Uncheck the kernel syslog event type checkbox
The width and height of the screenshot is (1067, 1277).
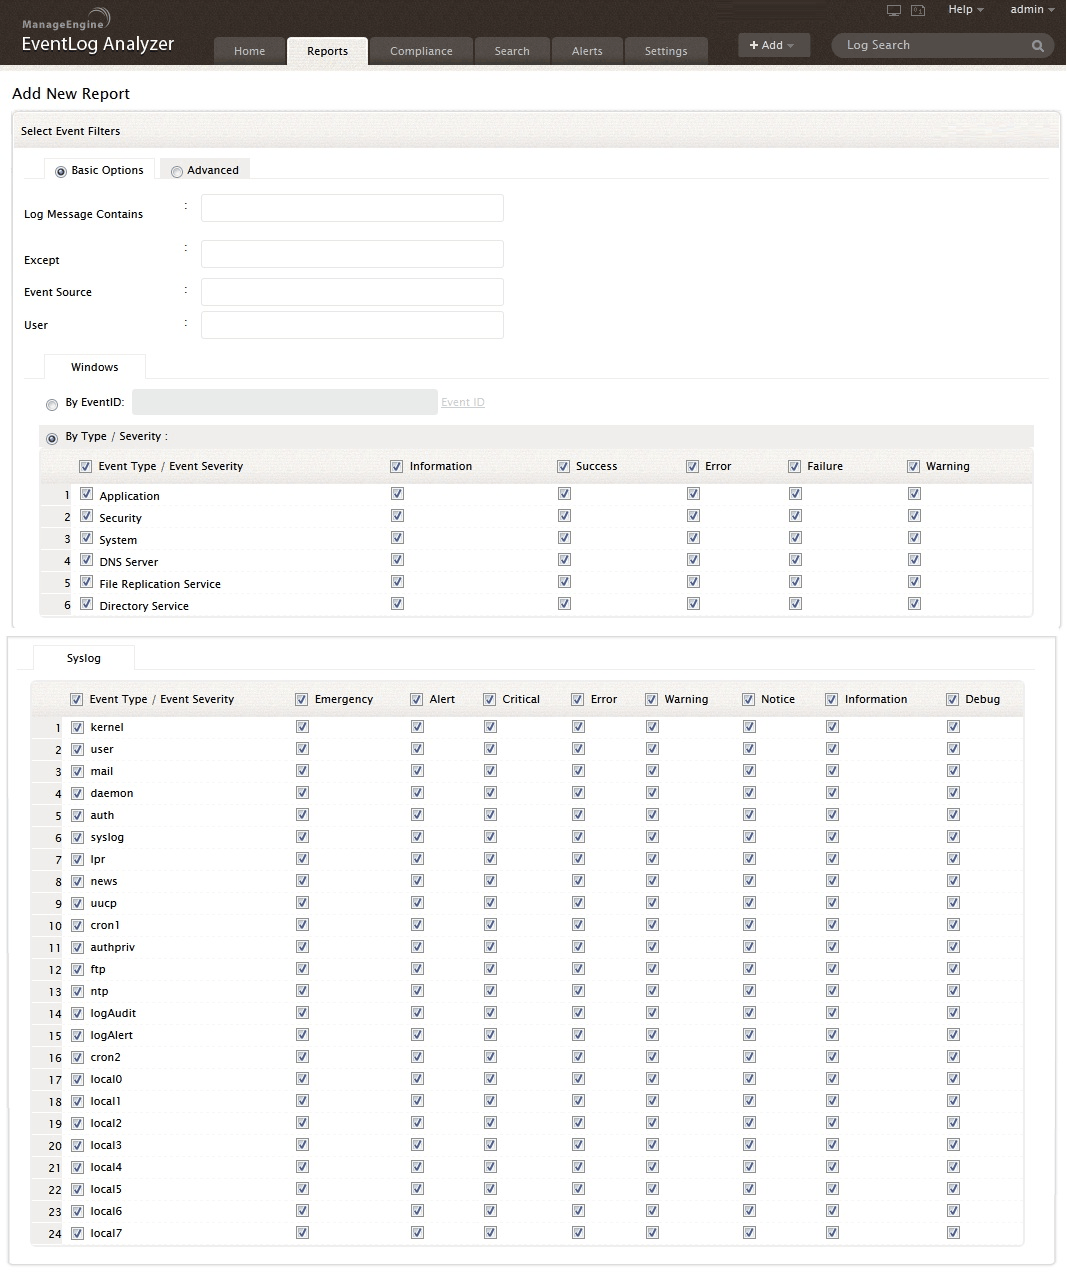click(x=77, y=727)
